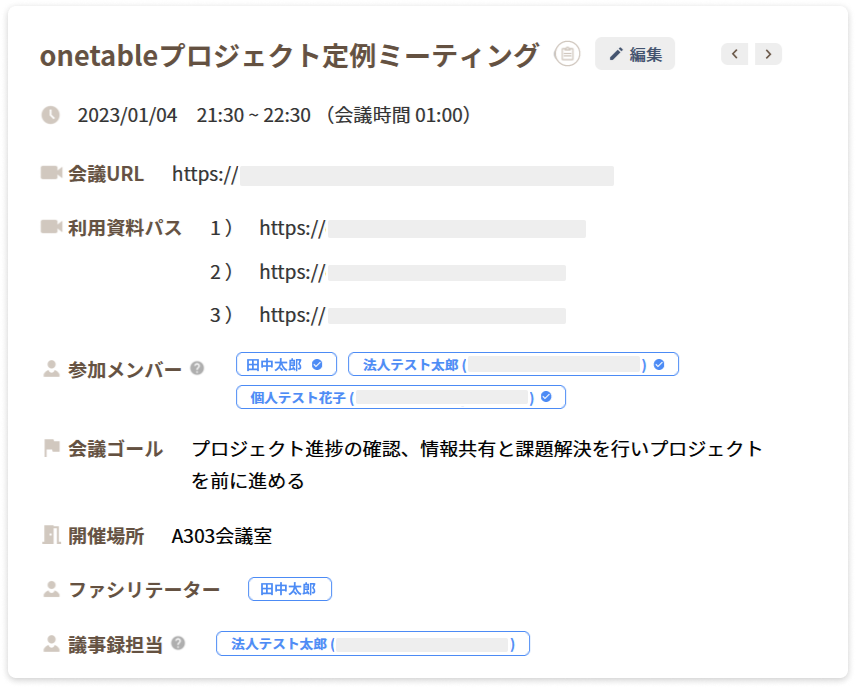Open the third 利用資料パス link
Screen dimensions: 856x688
[x=412, y=316]
